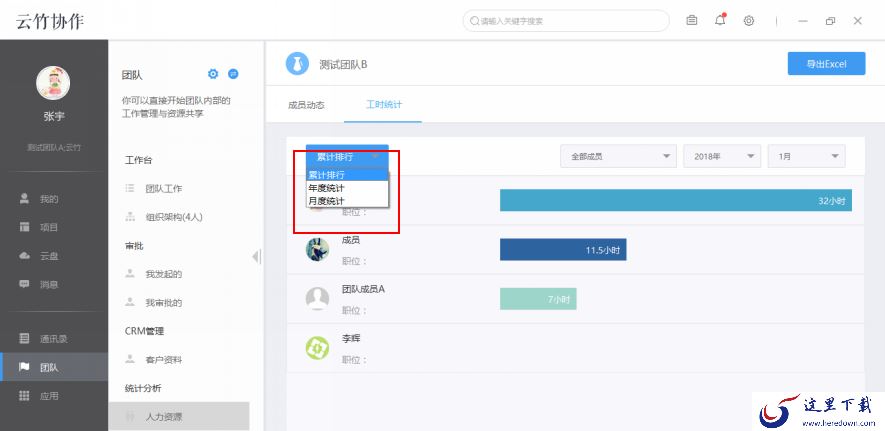Screen dimensions: 885x431
Task: Export data with 导出Excel button
Action: [826, 64]
